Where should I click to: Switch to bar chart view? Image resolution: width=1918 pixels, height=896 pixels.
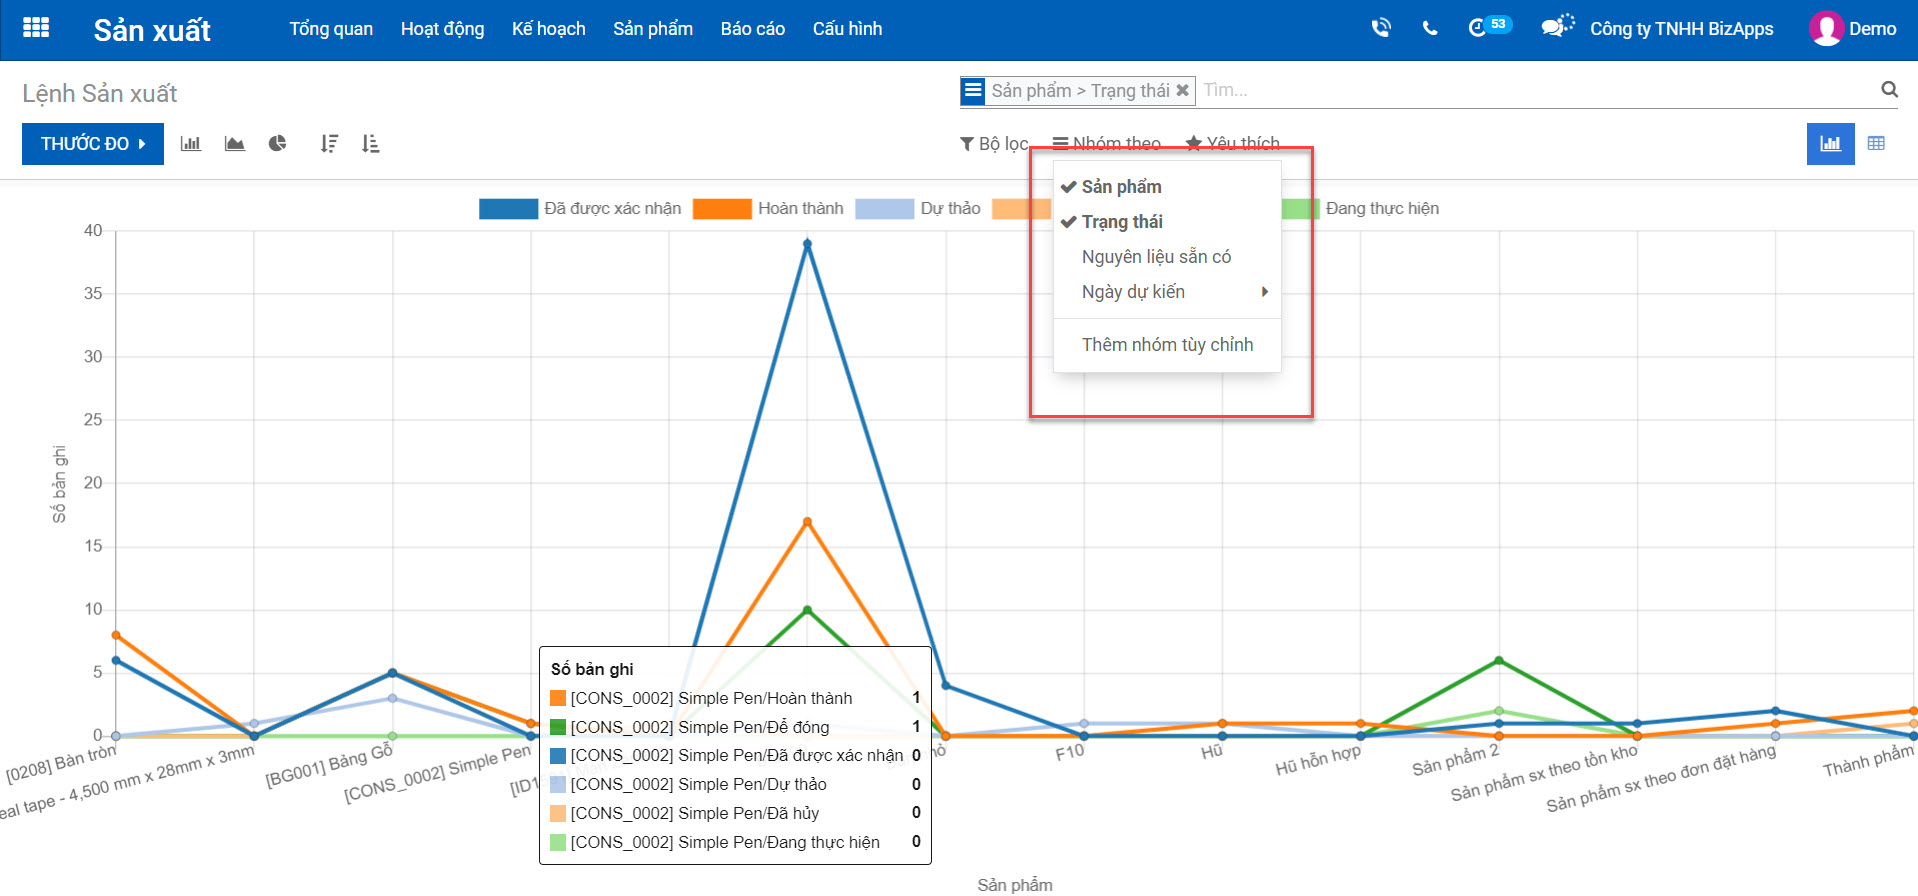pyautogui.click(x=191, y=144)
